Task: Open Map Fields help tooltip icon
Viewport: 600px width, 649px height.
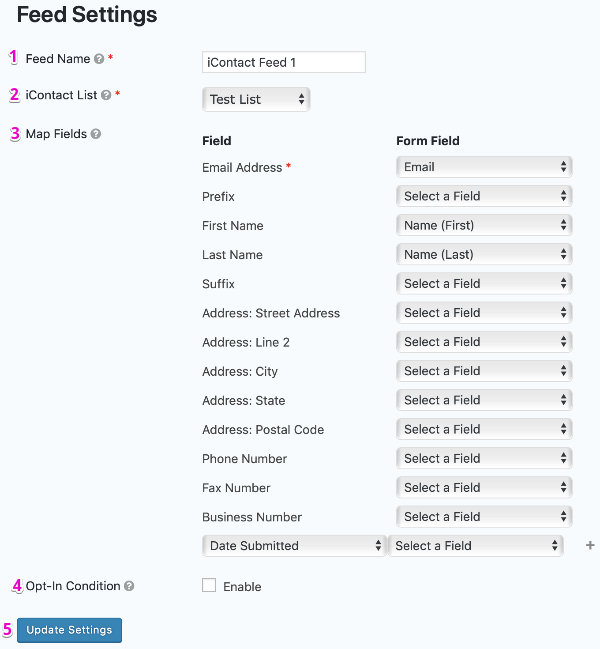Action: tap(96, 134)
